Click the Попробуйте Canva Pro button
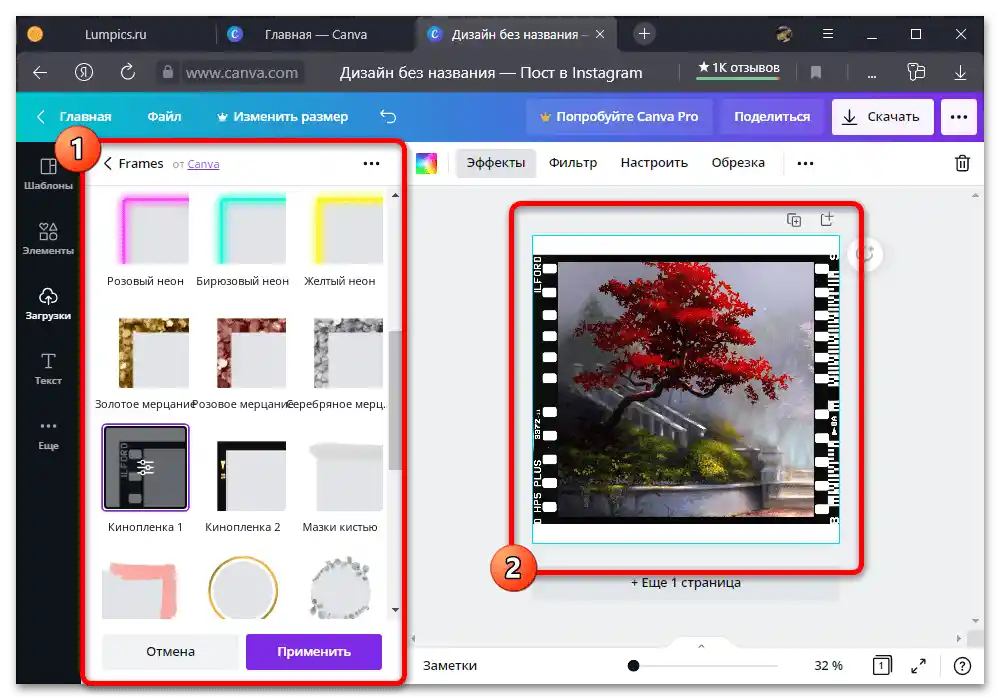The width and height of the screenshot is (1000, 700). coord(619,117)
